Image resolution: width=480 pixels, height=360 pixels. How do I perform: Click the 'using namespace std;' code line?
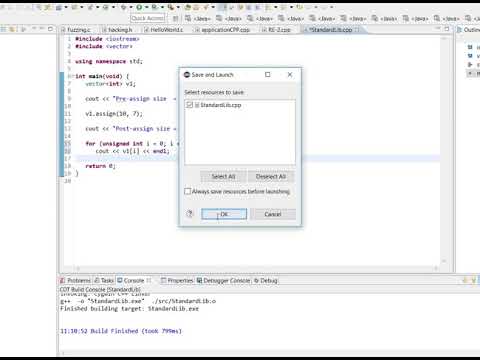(109, 61)
